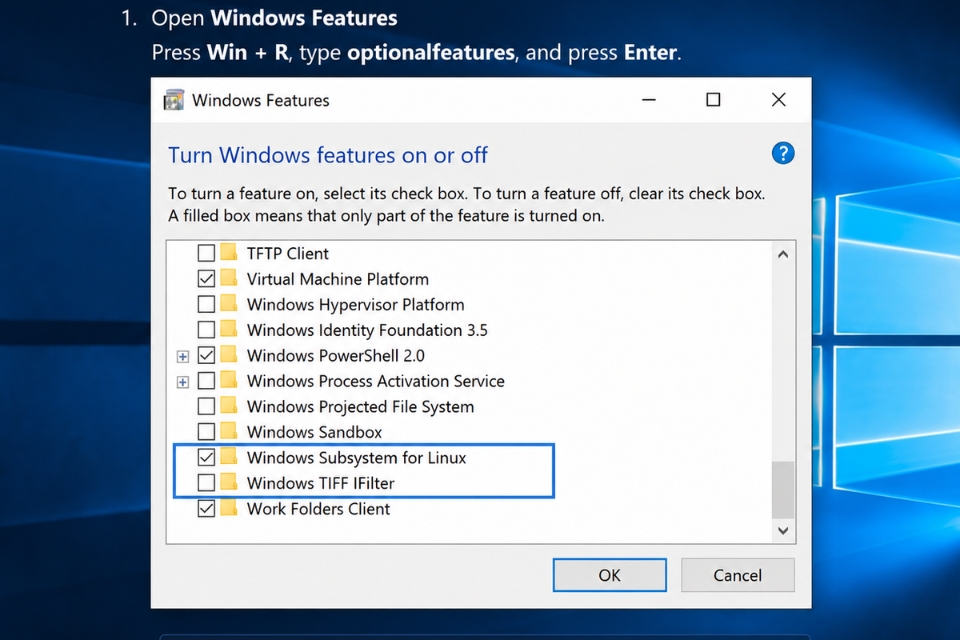This screenshot has width=960, height=640.
Task: Select "Windows Identity Foundation 3.5" label
Action: pyautogui.click(x=367, y=330)
